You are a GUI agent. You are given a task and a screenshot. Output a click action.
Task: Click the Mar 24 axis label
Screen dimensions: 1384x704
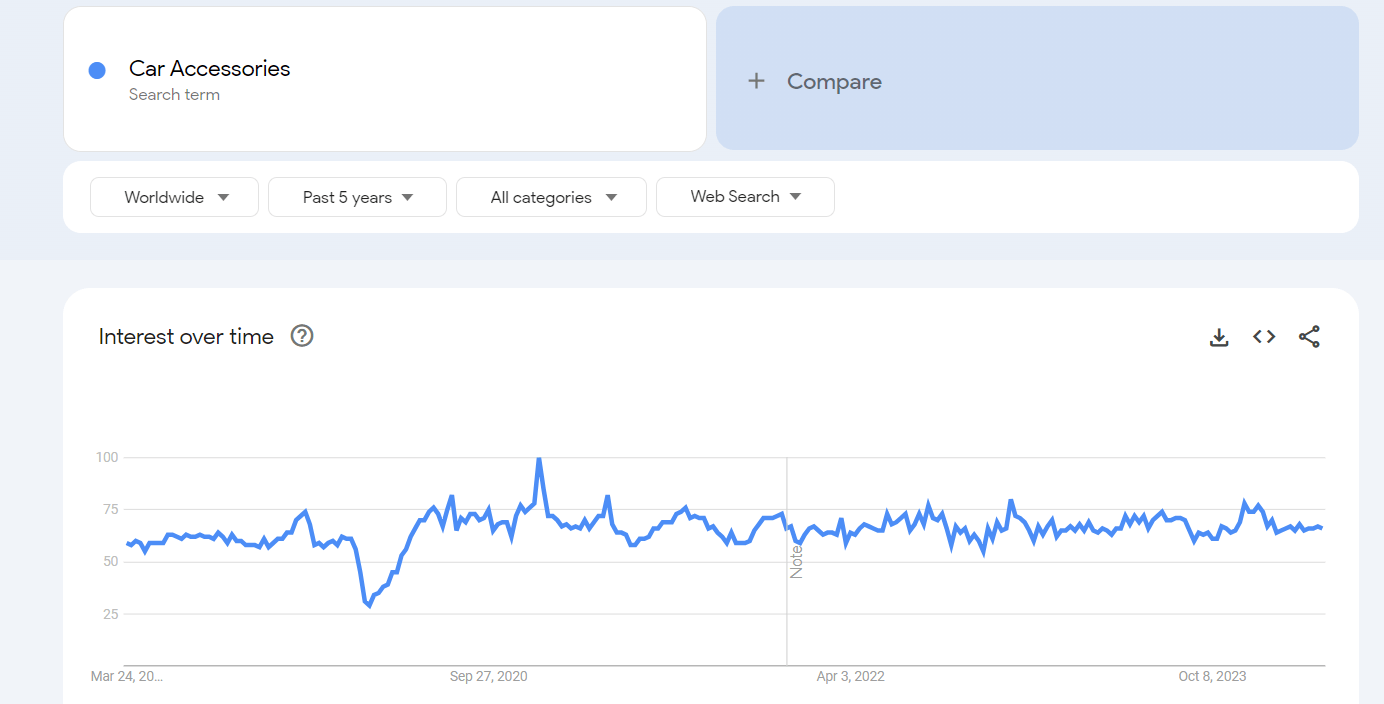point(127,677)
